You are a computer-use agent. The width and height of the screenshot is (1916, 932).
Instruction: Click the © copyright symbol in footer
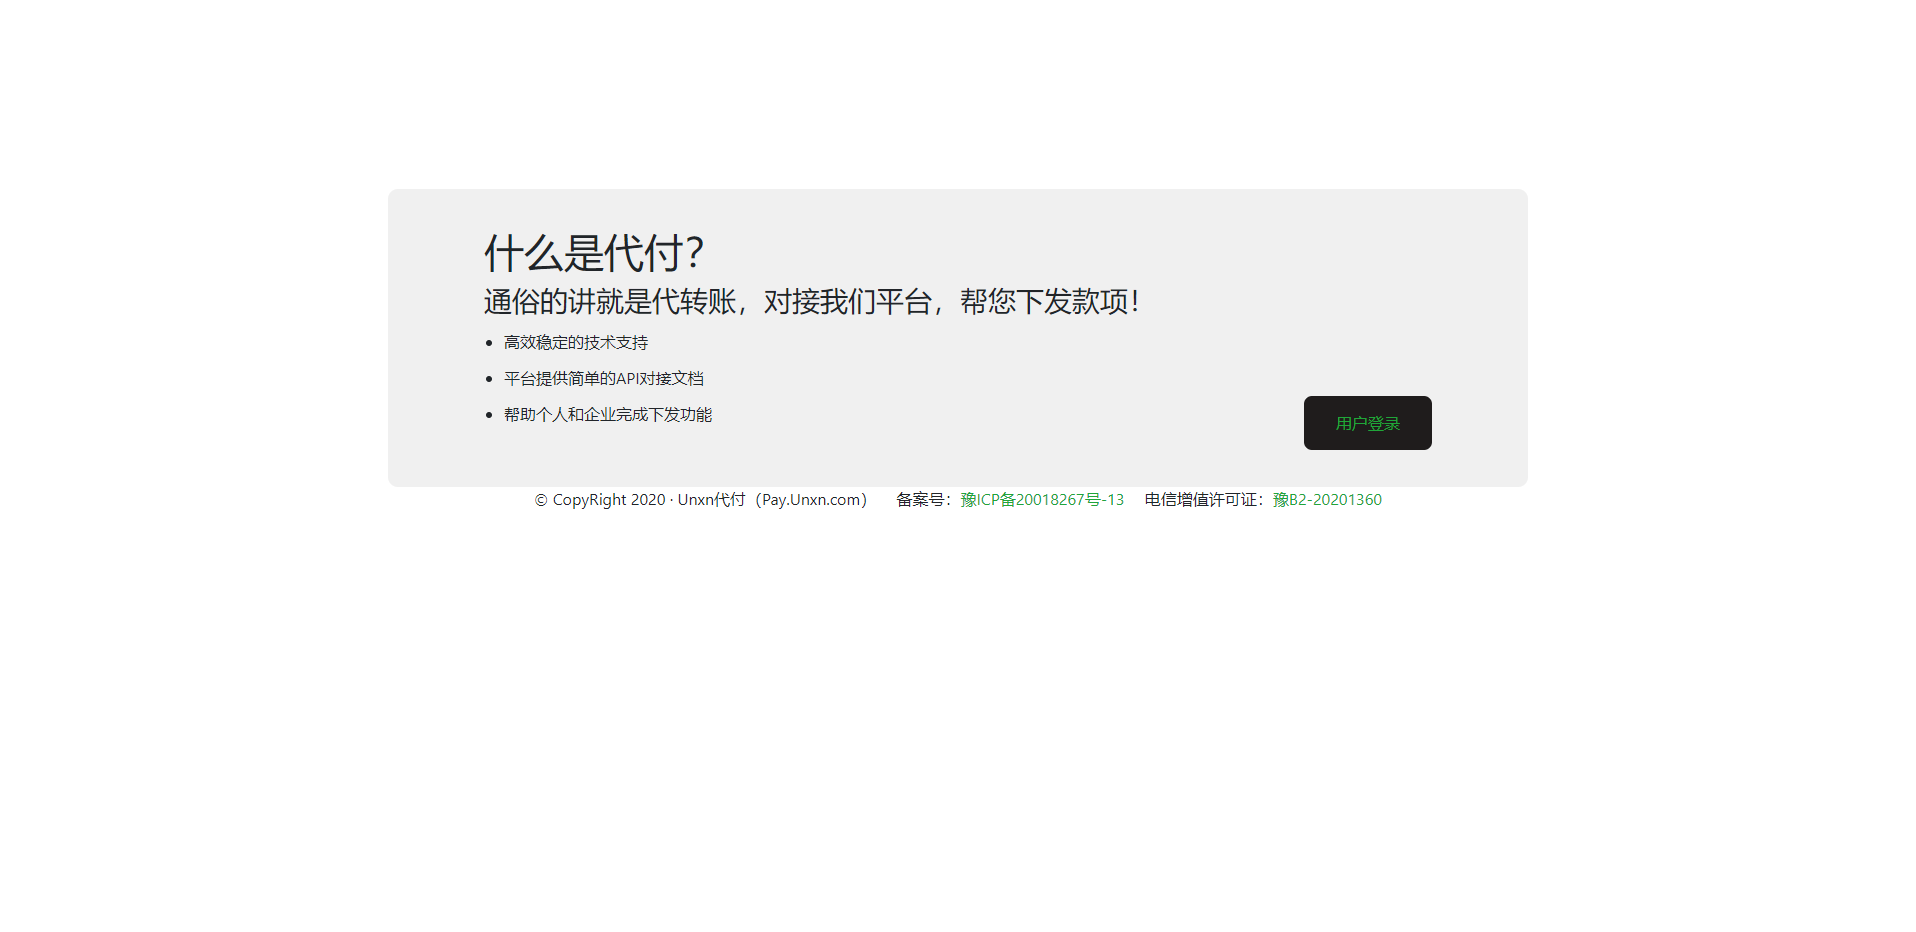pyautogui.click(x=541, y=501)
